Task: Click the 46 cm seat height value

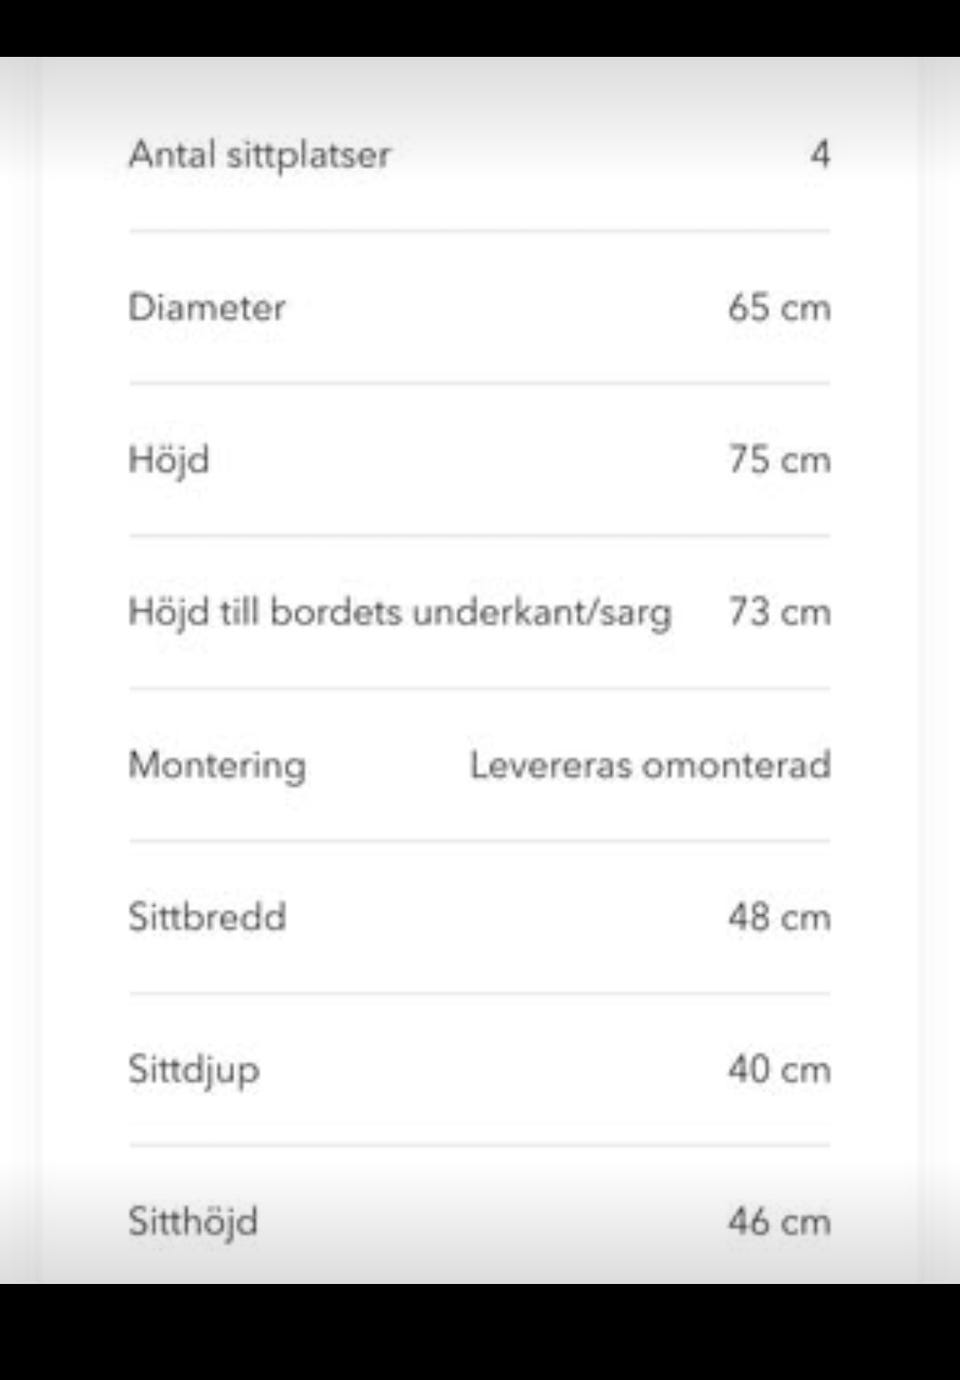Action: click(x=779, y=1222)
